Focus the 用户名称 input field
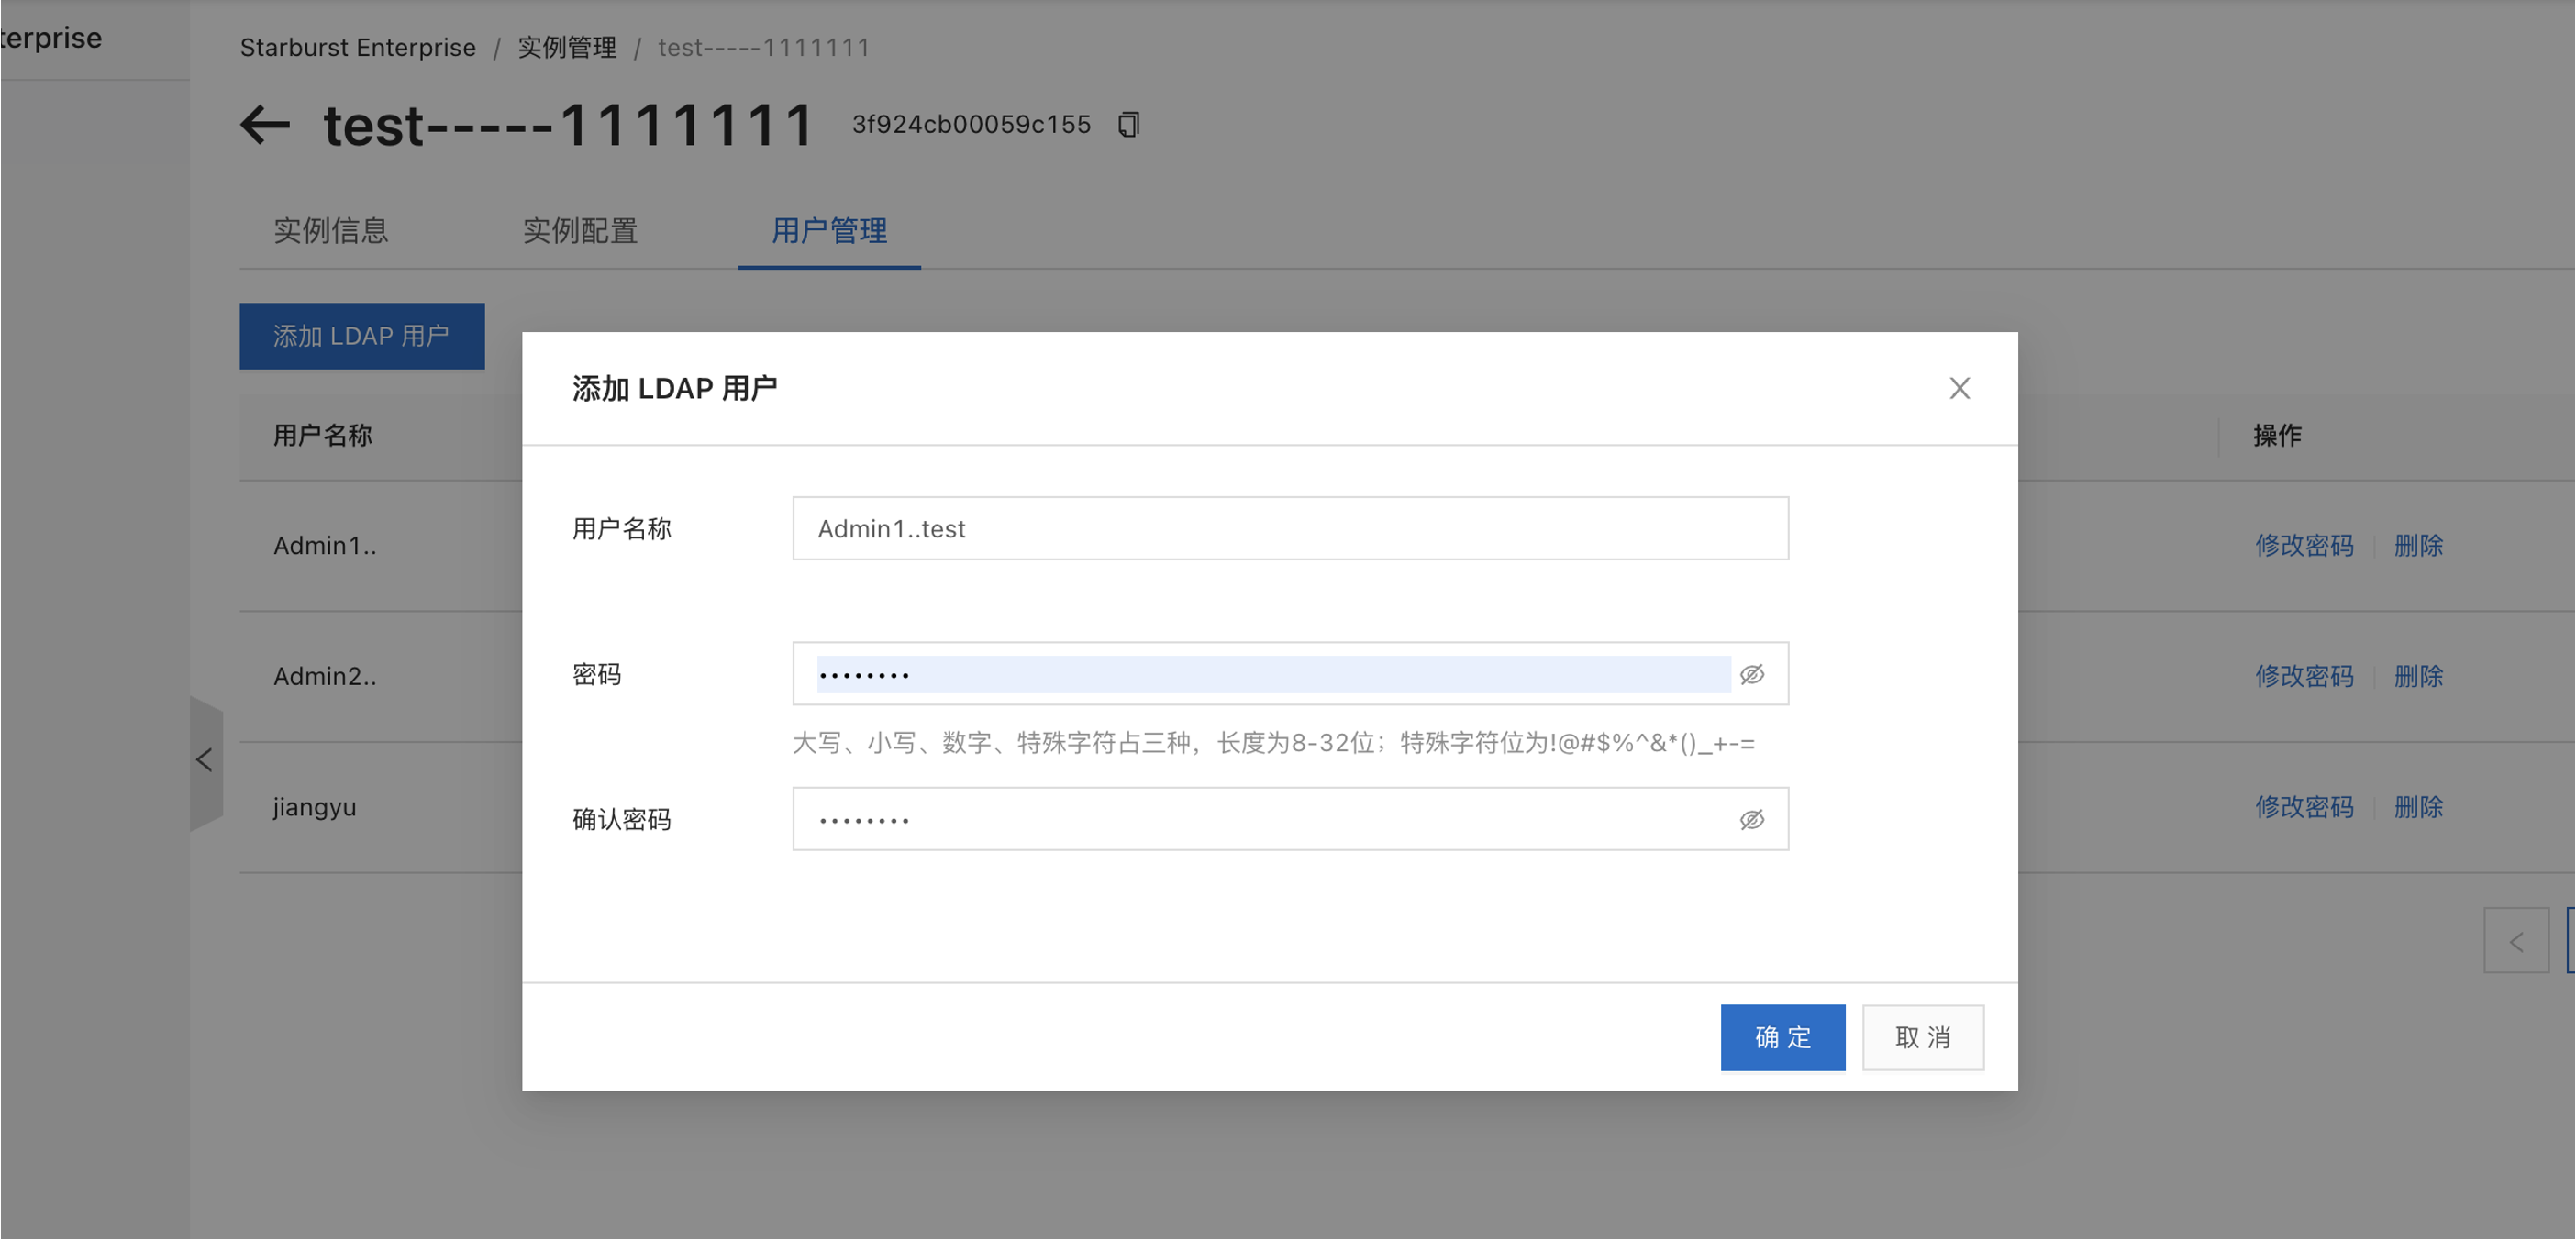The image size is (2576, 1240). 1289,529
